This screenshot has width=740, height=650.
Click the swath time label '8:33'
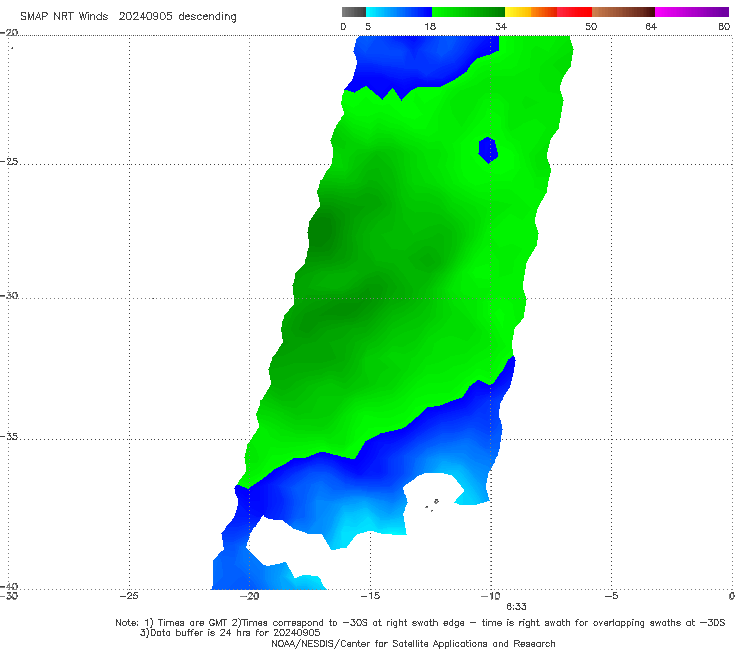[516, 607]
